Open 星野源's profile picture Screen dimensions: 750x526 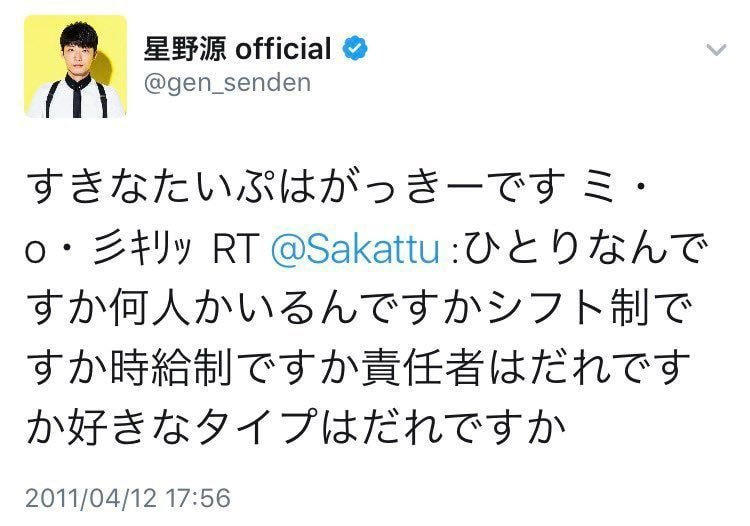tap(76, 66)
